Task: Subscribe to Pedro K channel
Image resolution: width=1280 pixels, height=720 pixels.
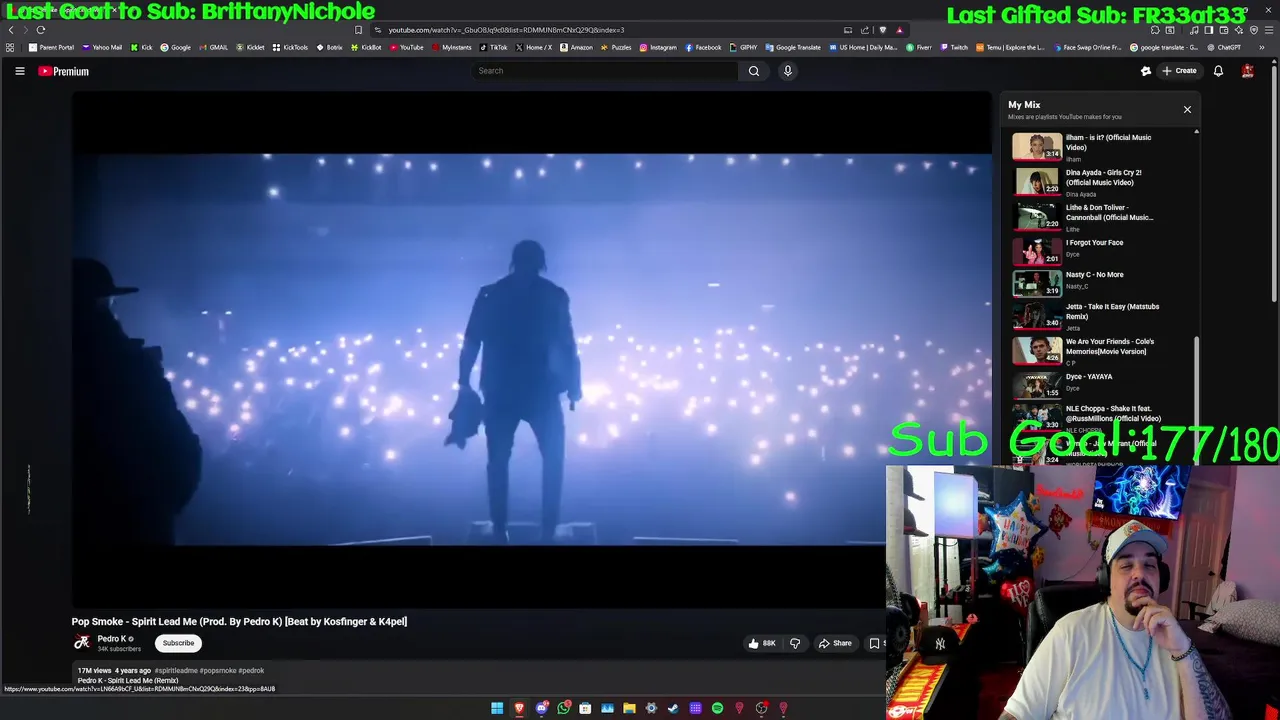Action: pos(178,643)
